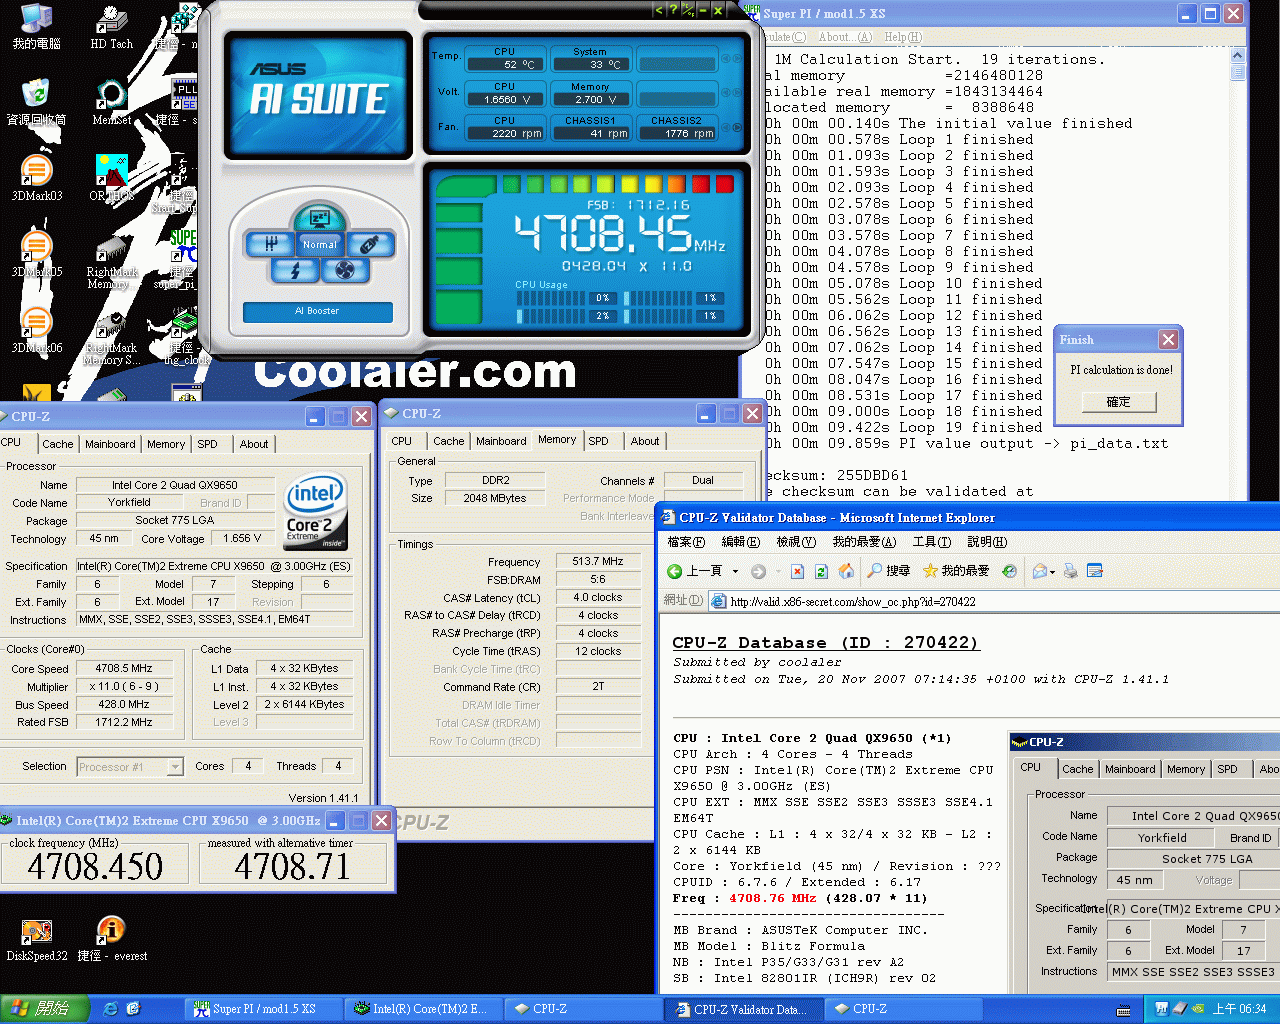This screenshot has width=1280, height=1024.
Task: Click the Windows Start button
Action: 45,1009
